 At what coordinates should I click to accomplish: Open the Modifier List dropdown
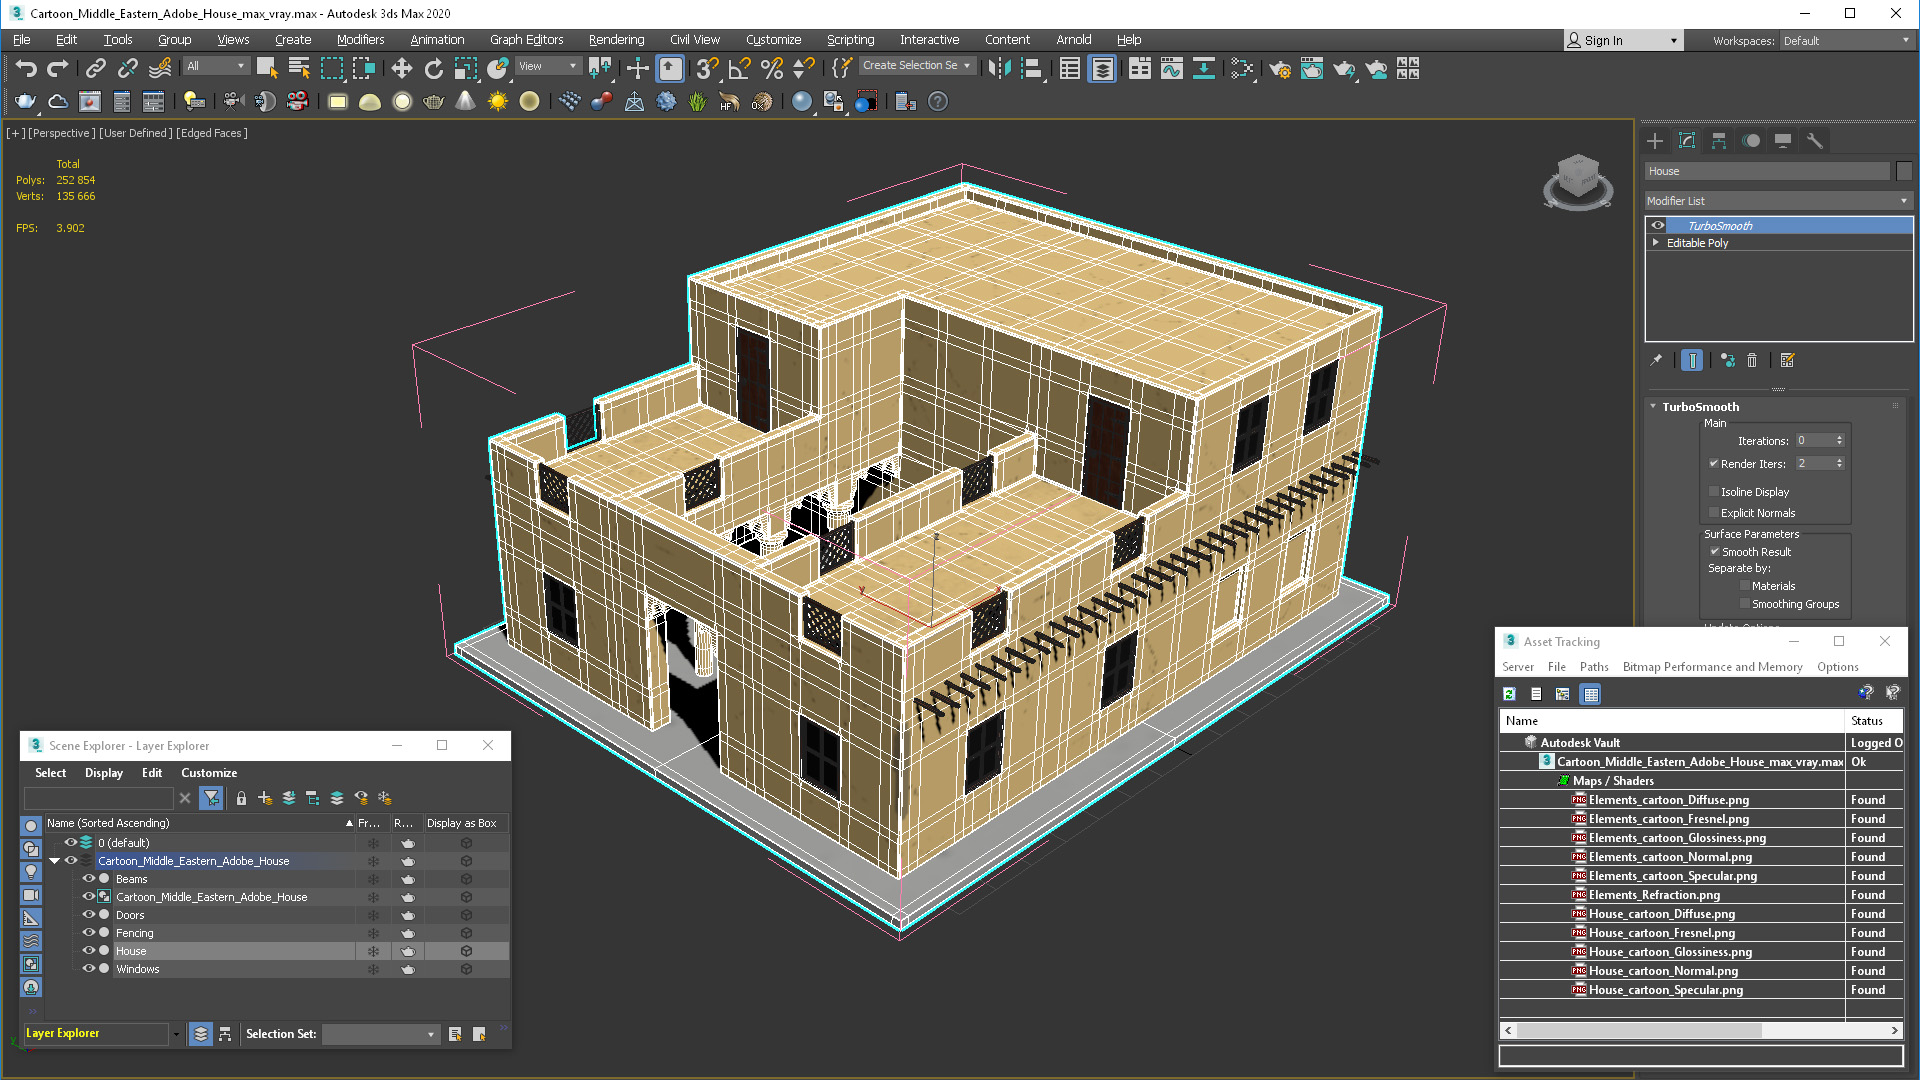[1778, 201]
